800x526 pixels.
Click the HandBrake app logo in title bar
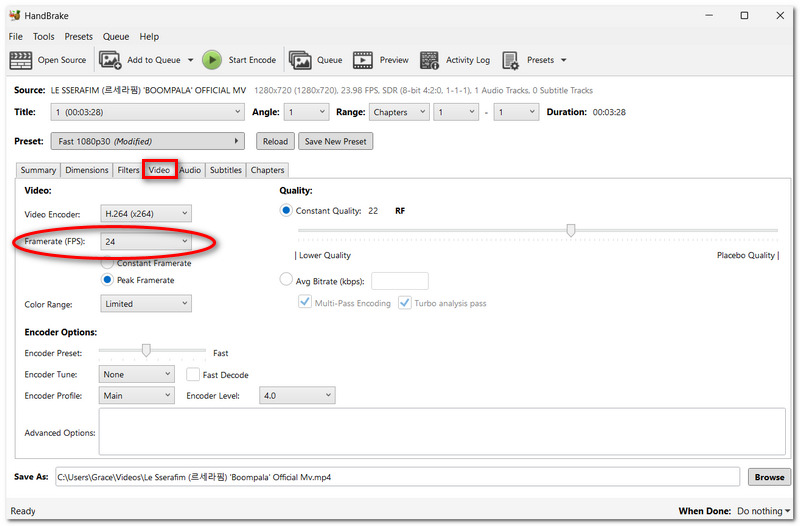tap(14, 15)
